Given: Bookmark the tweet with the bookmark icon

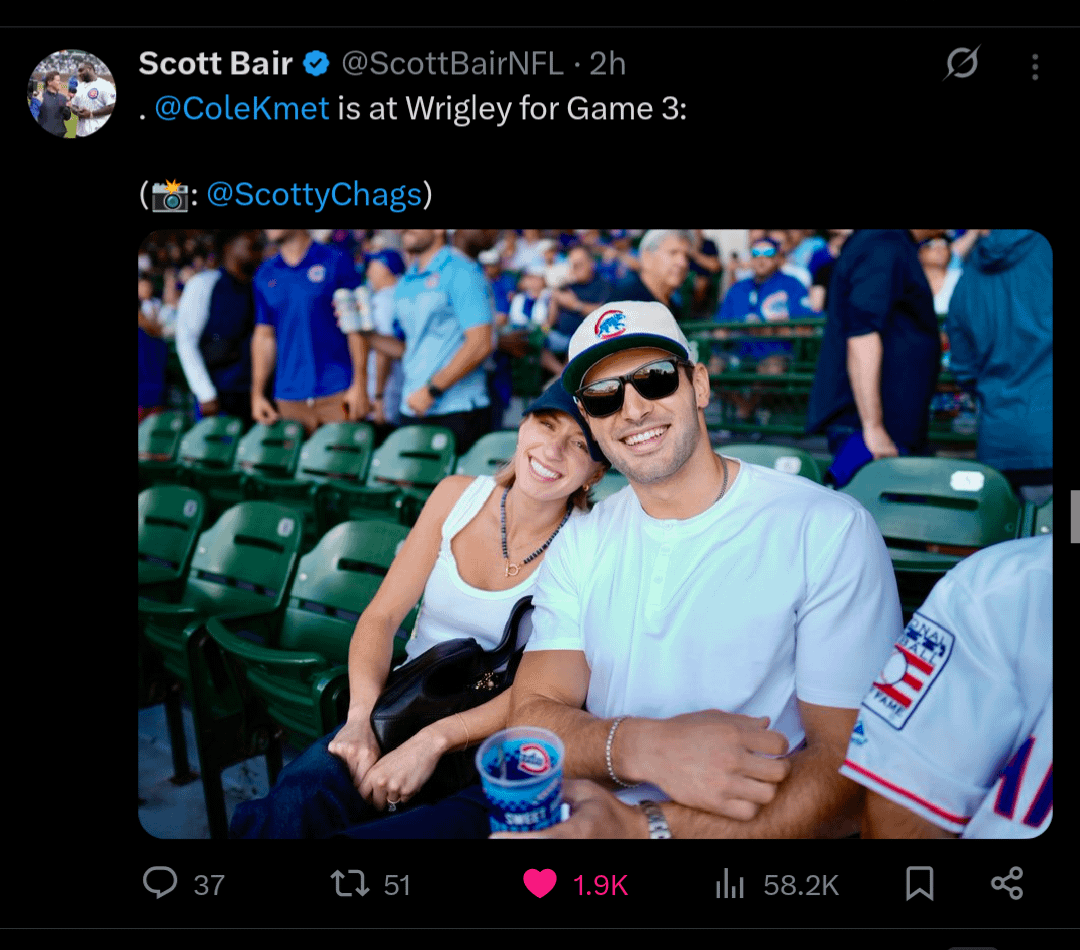Looking at the screenshot, I should pyautogui.click(x=916, y=883).
